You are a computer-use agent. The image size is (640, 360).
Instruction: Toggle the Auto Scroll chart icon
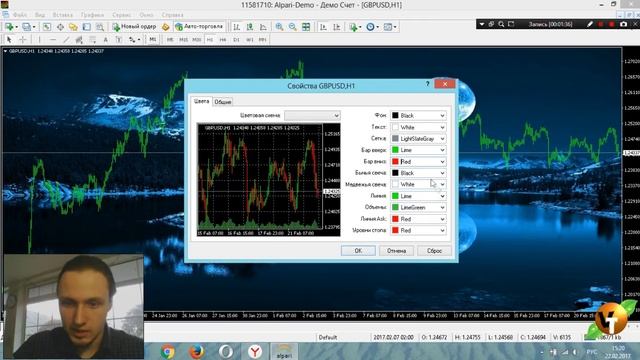(x=323, y=27)
